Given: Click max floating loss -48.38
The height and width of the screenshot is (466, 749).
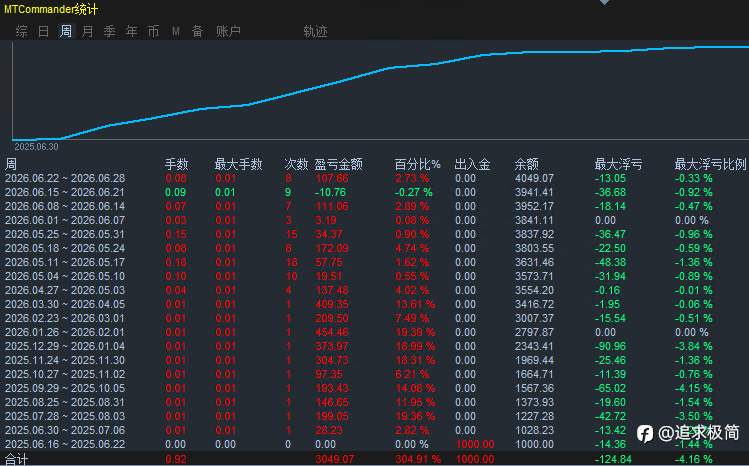Looking at the screenshot, I should [x=610, y=262].
